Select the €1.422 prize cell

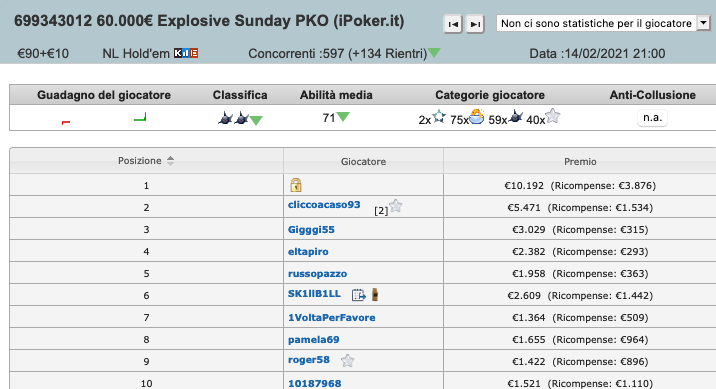(580, 361)
